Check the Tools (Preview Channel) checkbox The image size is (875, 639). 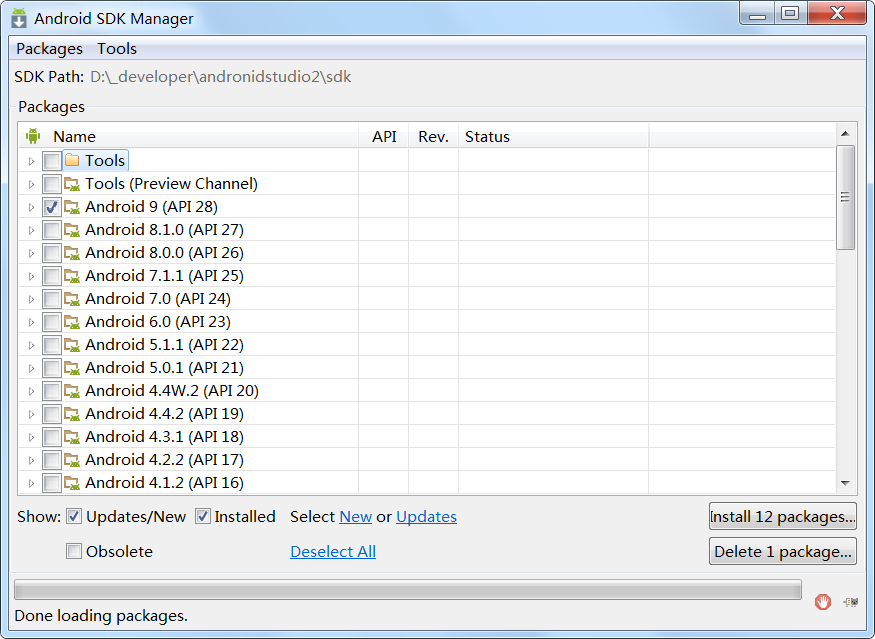[51, 184]
